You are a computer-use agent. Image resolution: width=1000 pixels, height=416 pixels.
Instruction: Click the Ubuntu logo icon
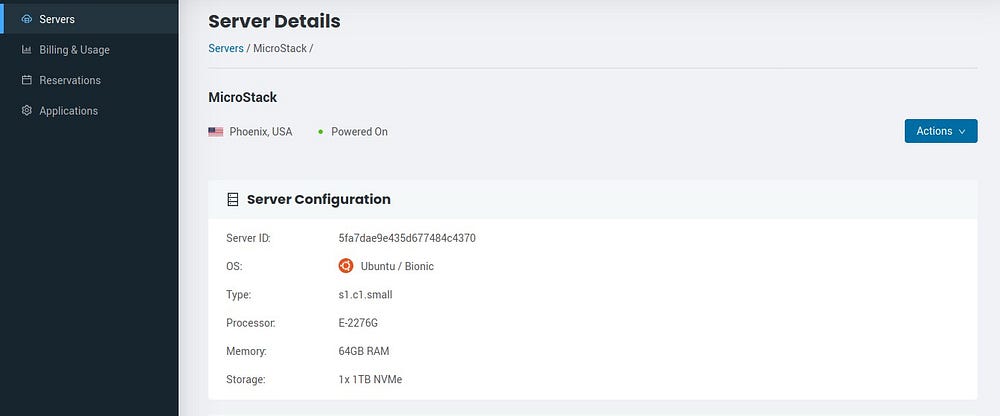345,266
